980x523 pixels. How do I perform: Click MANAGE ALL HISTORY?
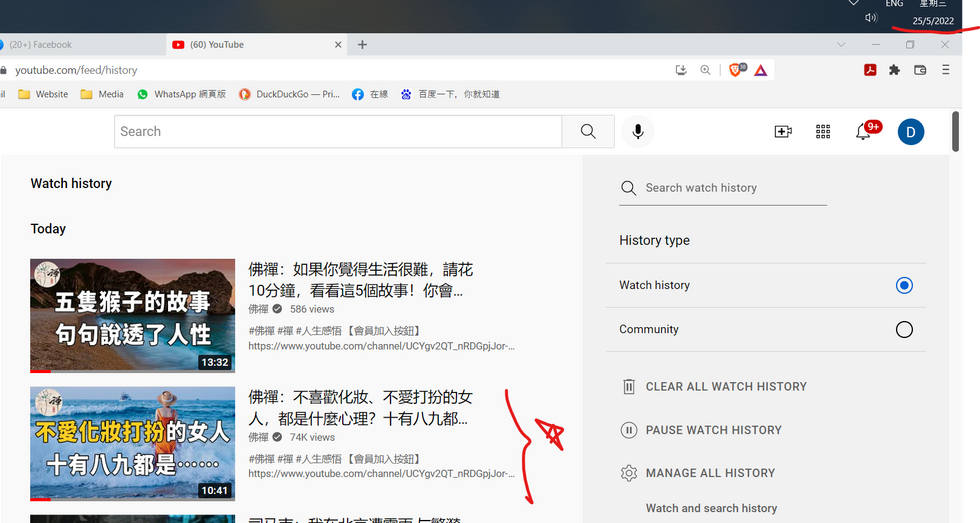click(x=710, y=473)
